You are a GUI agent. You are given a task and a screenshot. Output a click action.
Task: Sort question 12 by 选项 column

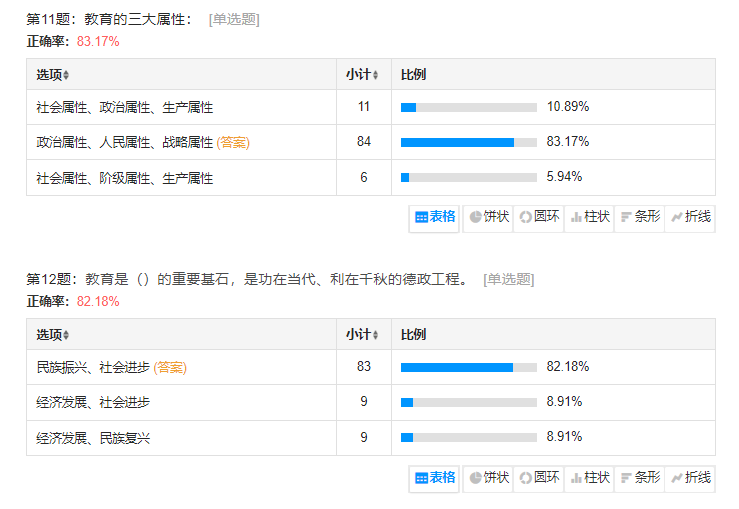coord(53,335)
